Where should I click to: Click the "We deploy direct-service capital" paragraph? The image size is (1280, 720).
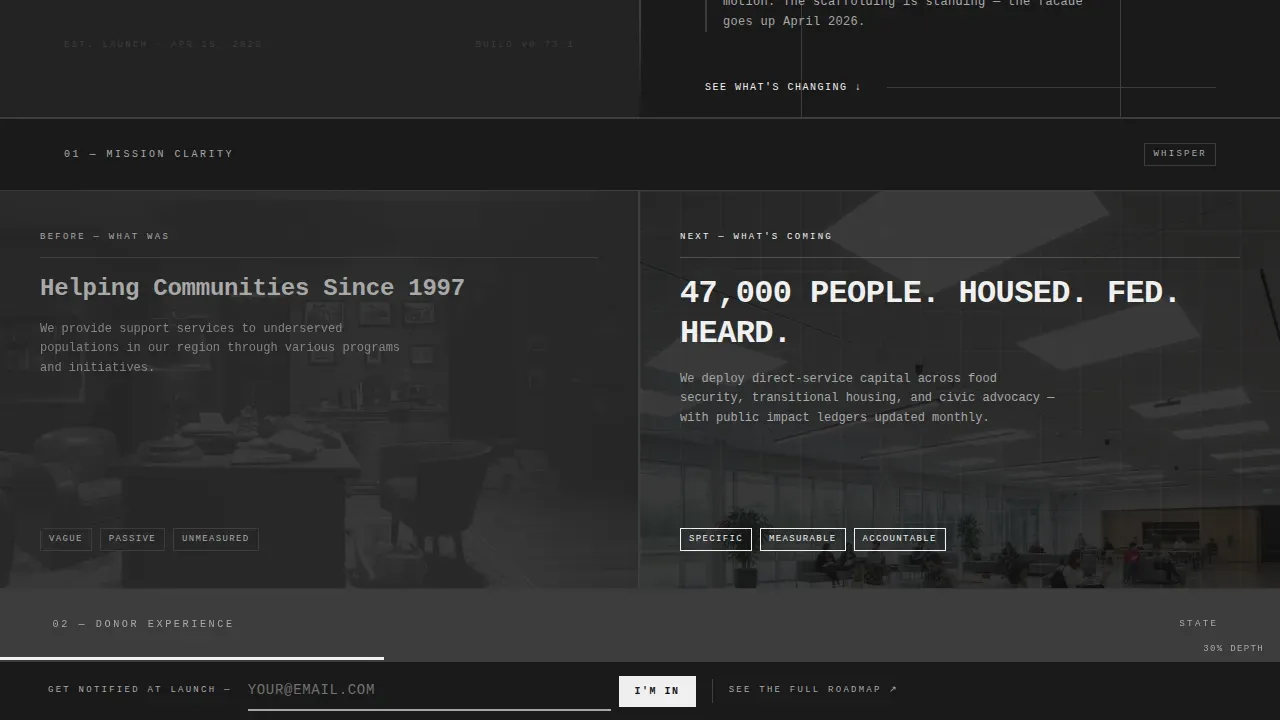coord(867,398)
